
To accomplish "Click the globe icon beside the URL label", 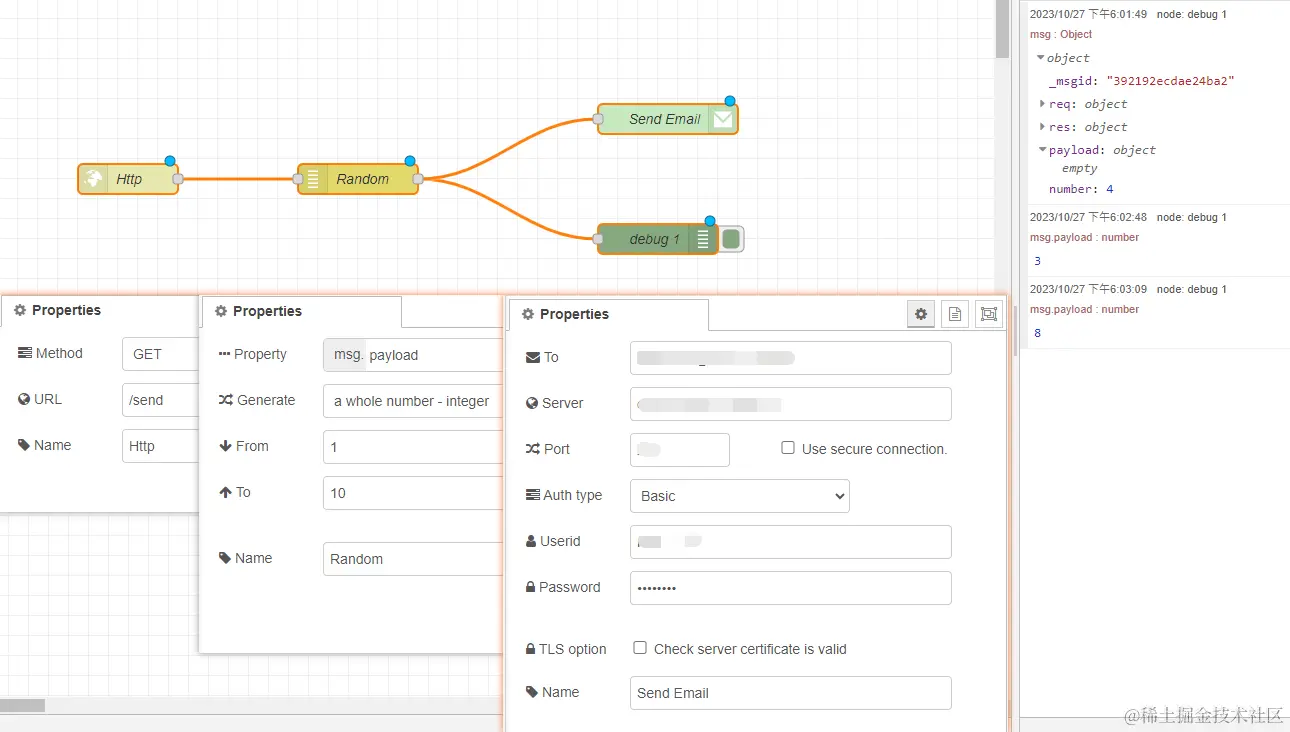I will tap(25, 399).
